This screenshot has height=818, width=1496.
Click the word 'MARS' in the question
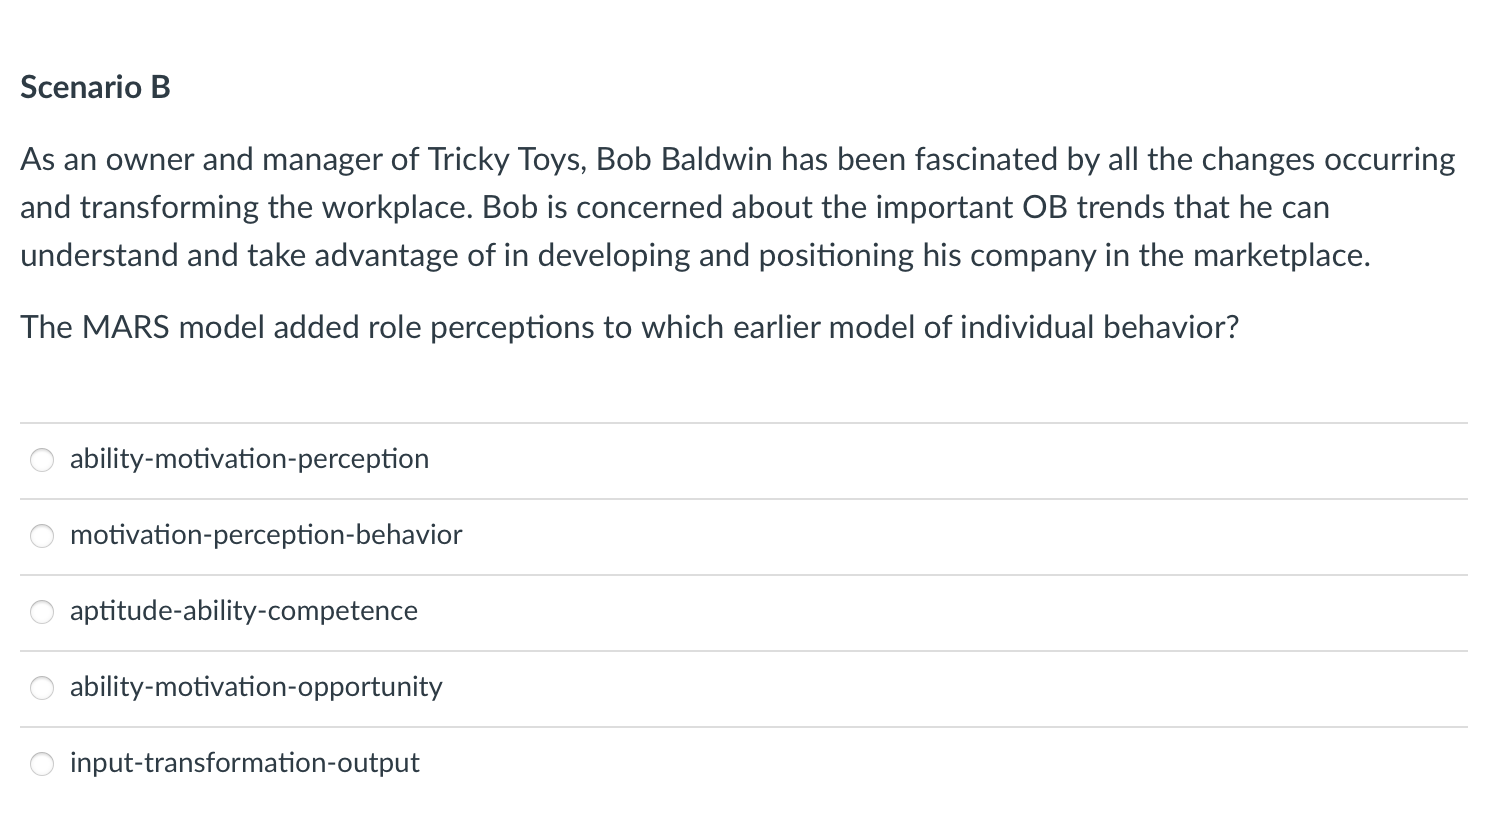coord(125,327)
